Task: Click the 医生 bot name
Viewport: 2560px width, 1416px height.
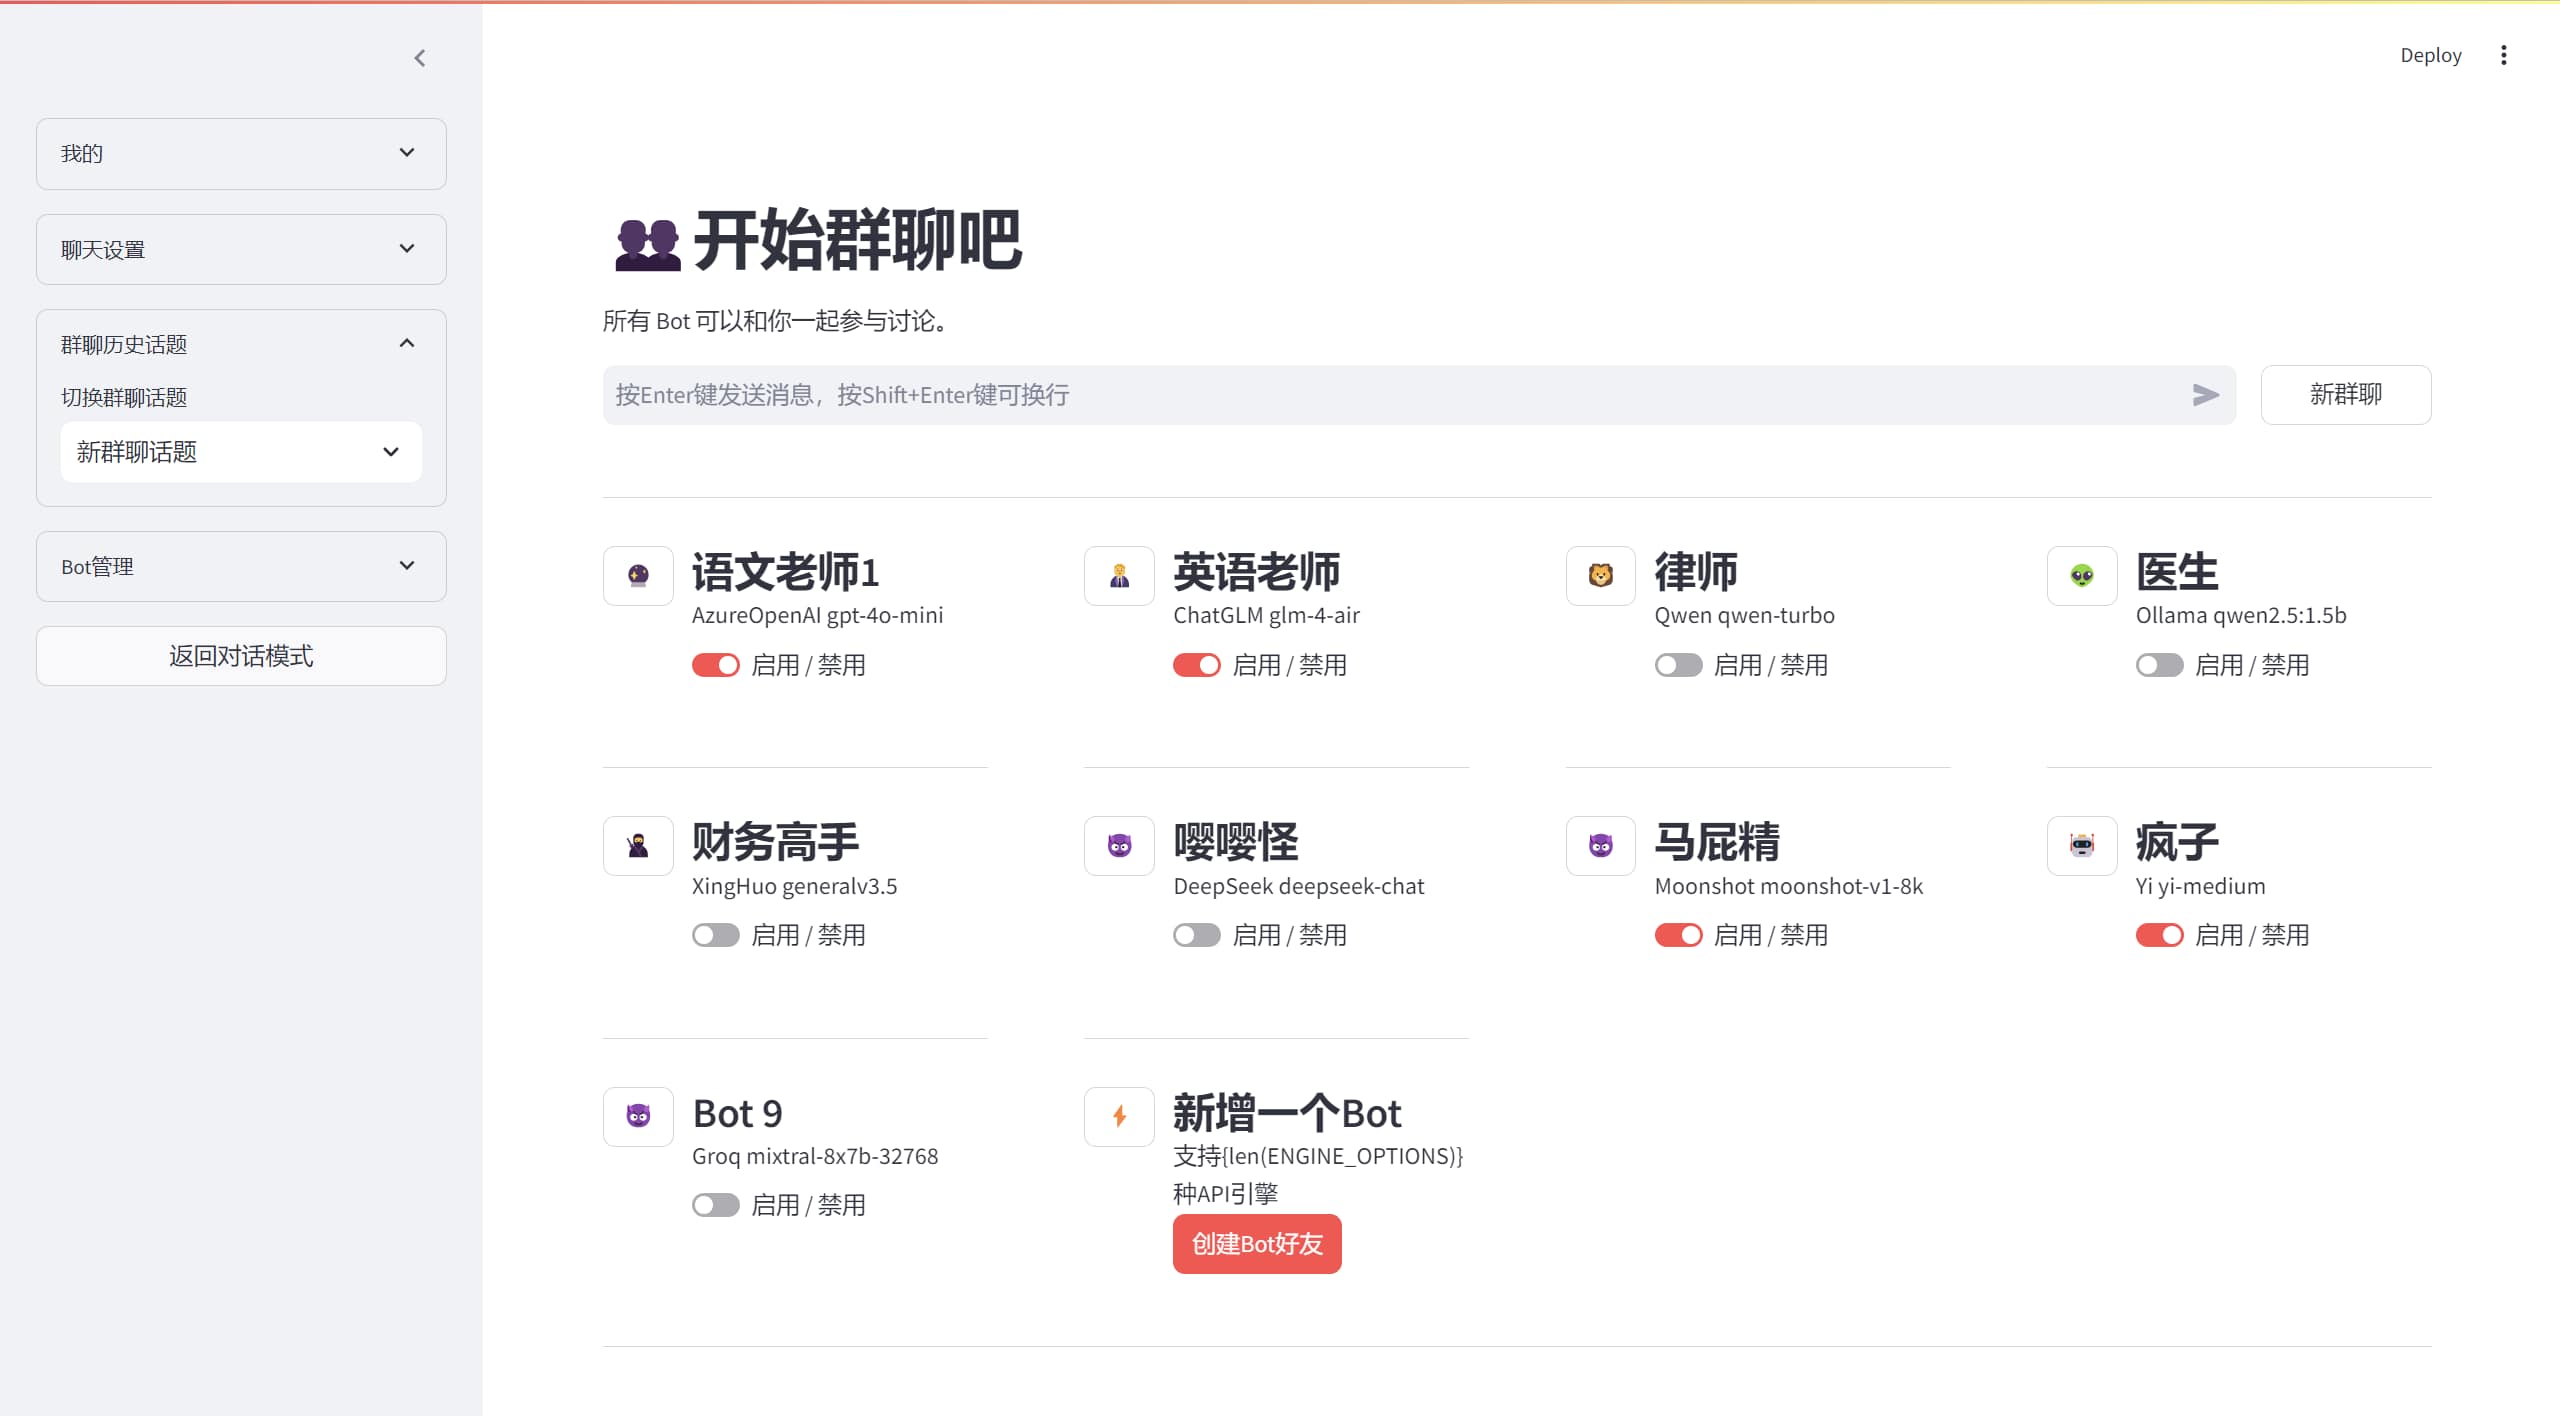Action: [2177, 572]
